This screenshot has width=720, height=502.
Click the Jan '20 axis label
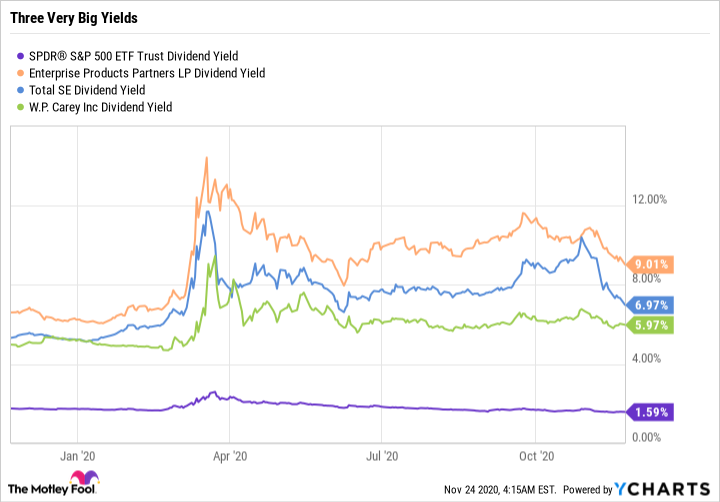(x=80, y=454)
